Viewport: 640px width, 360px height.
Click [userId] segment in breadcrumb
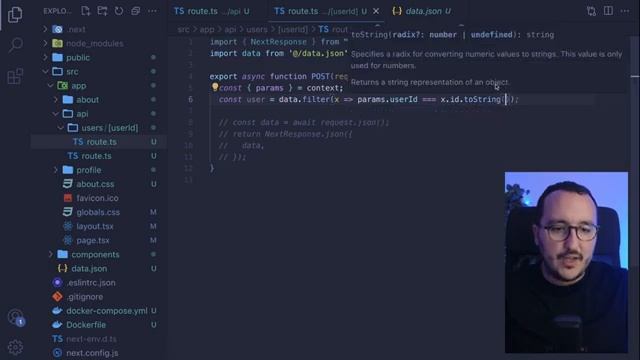tap(293, 29)
